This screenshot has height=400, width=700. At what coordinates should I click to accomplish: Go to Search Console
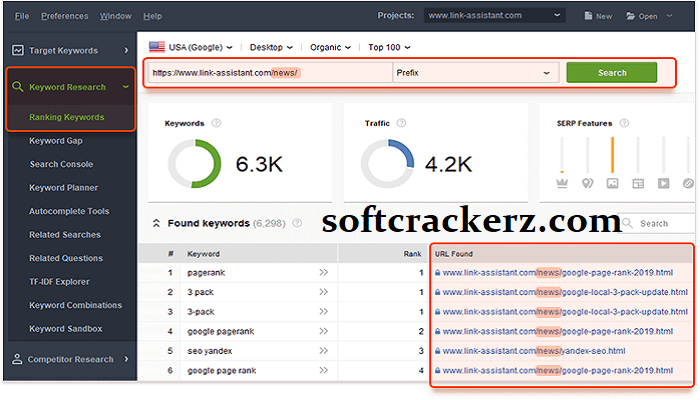click(61, 164)
